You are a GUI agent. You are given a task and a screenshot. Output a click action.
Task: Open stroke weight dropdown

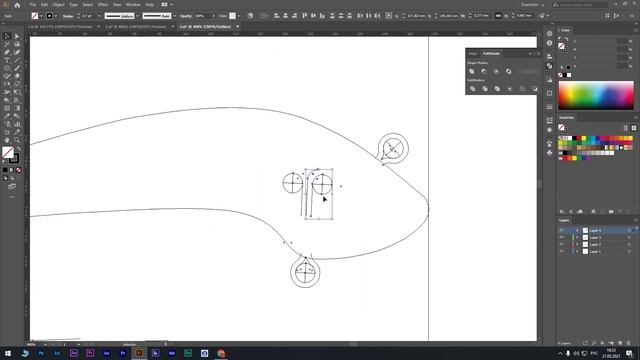(x=99, y=16)
